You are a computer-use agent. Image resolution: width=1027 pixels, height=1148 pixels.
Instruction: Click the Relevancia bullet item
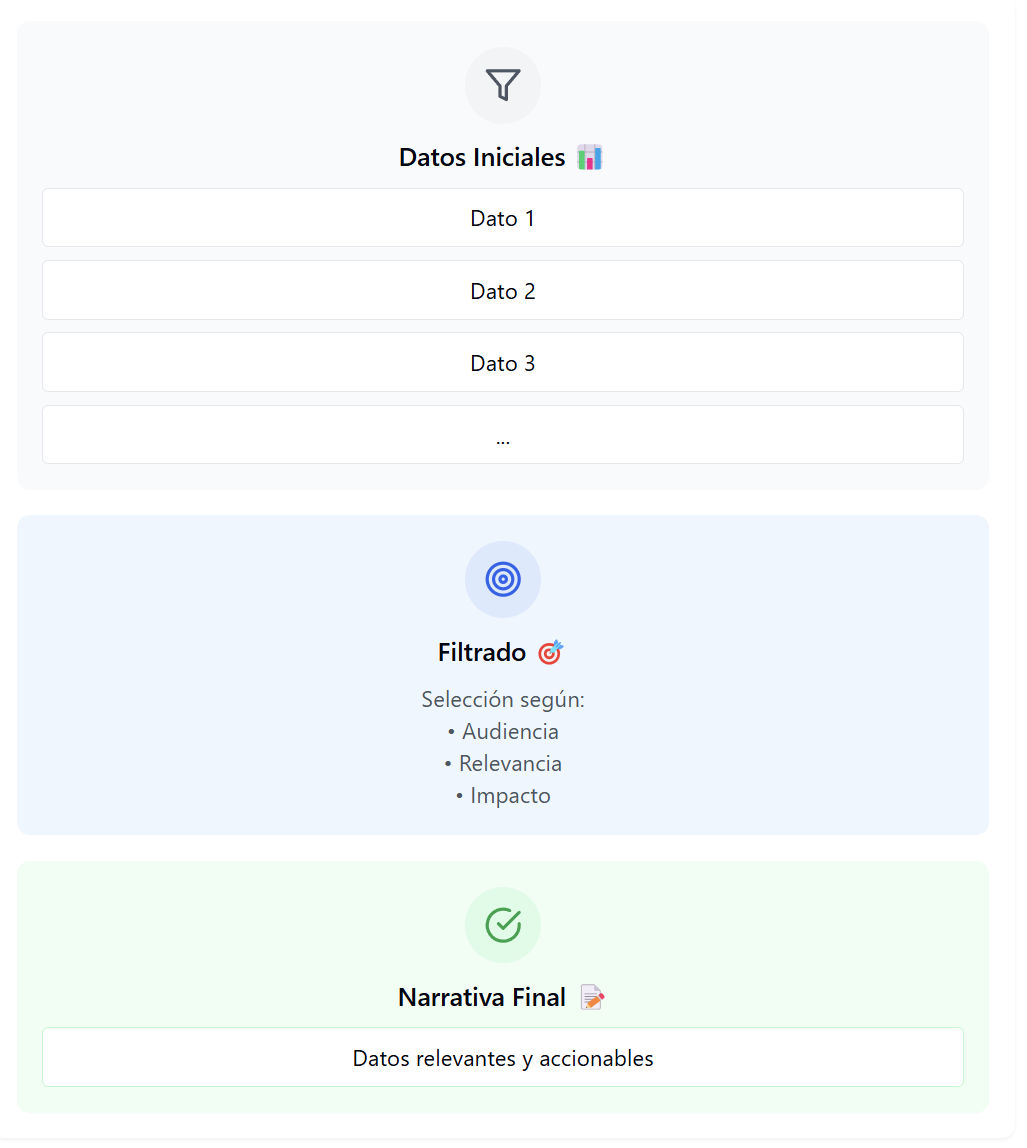[x=503, y=764]
